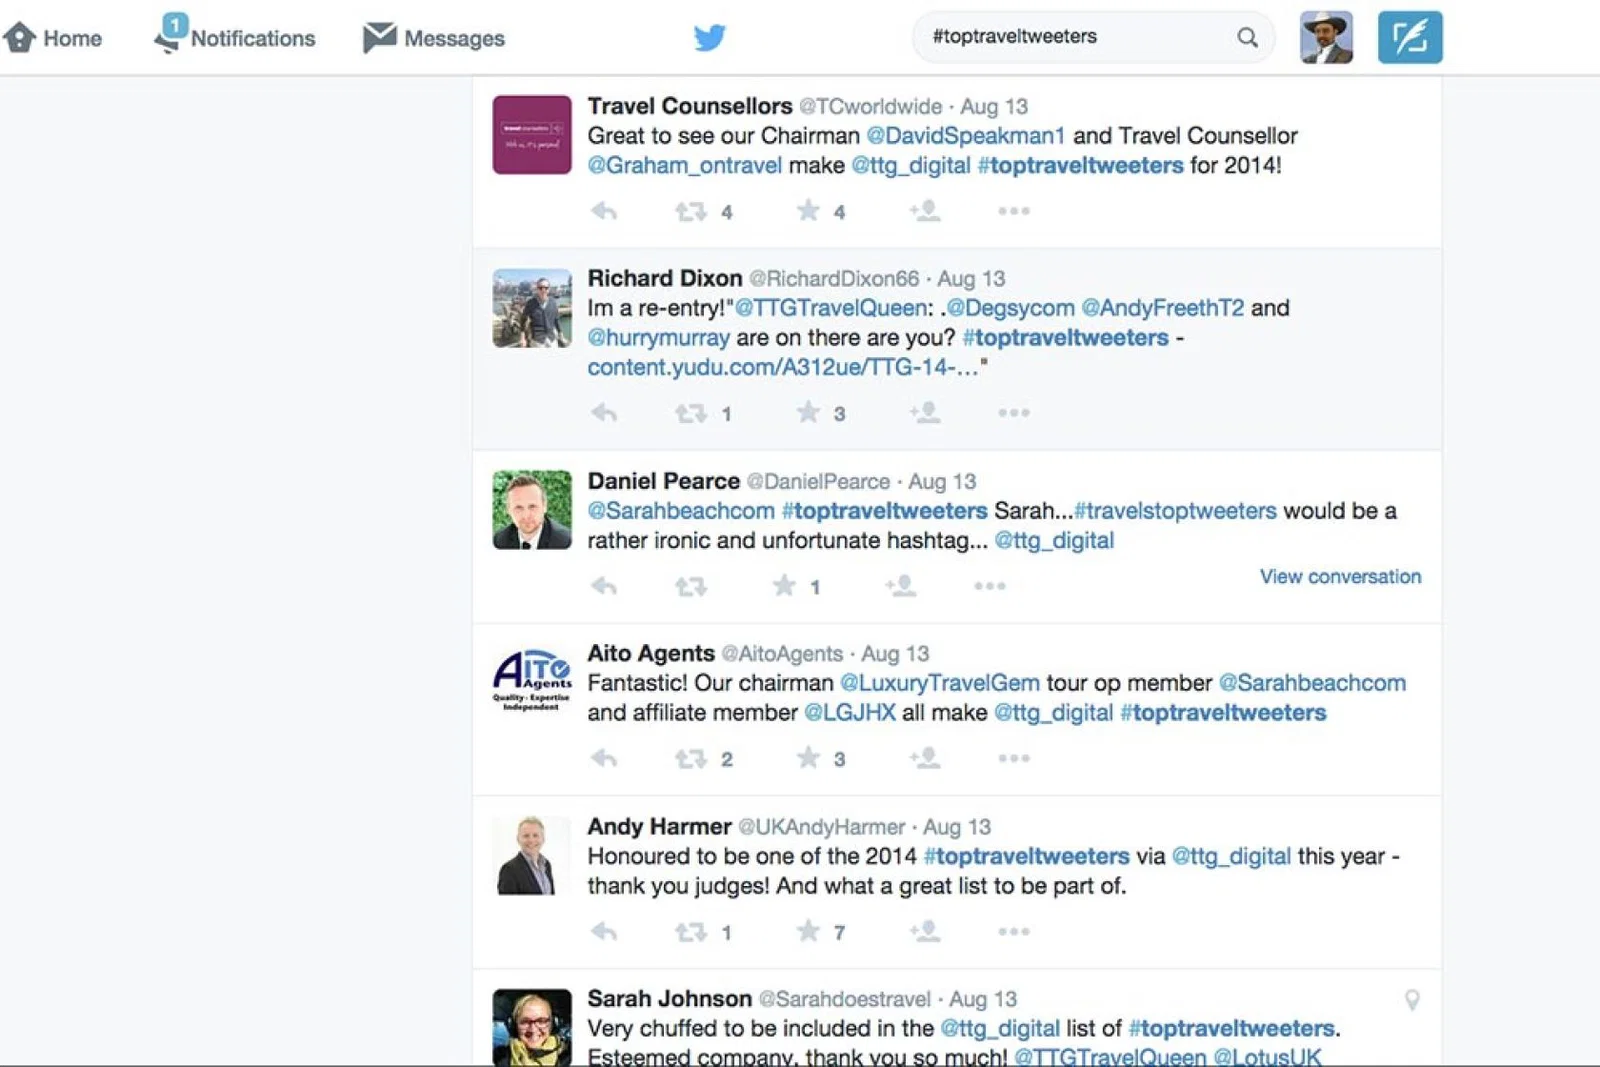
Task: Favorite the Andy Harmer tweet
Action: coord(808,931)
